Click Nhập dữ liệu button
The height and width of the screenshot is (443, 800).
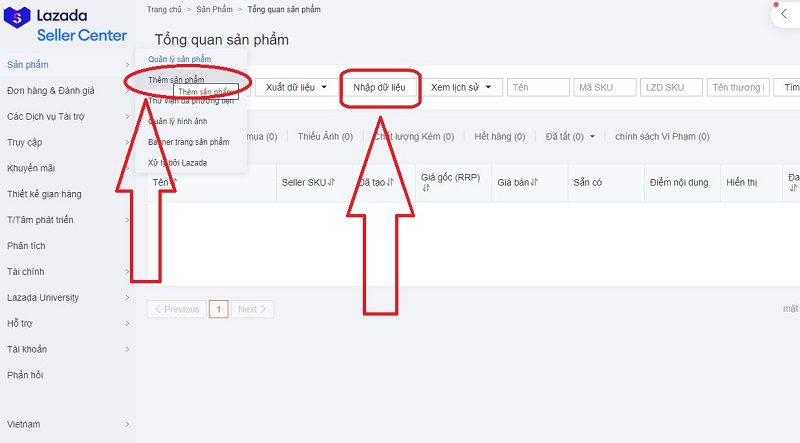point(380,87)
